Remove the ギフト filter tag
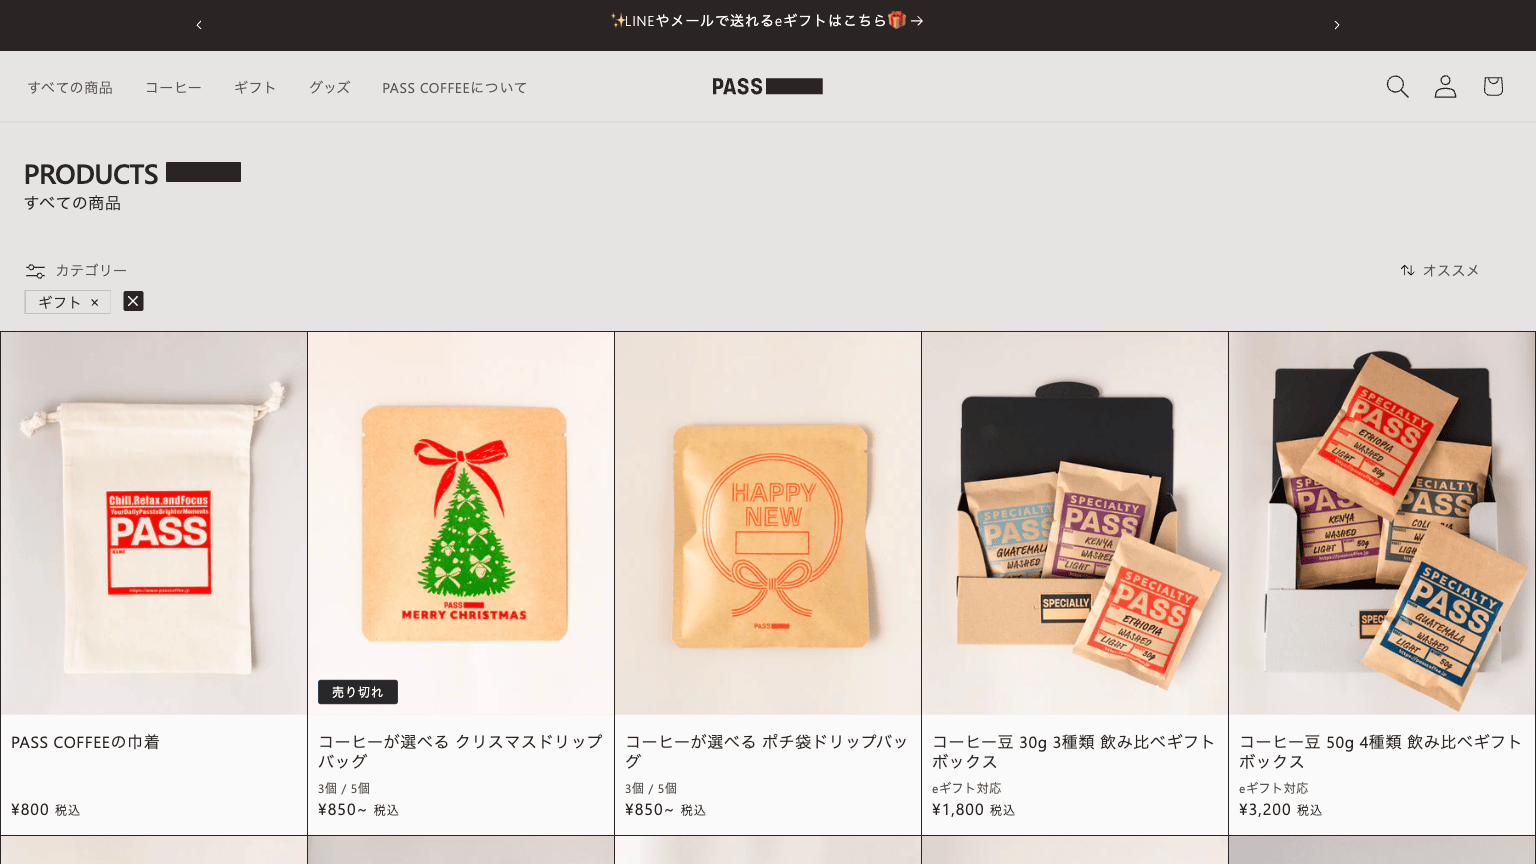 pyautogui.click(x=68, y=302)
